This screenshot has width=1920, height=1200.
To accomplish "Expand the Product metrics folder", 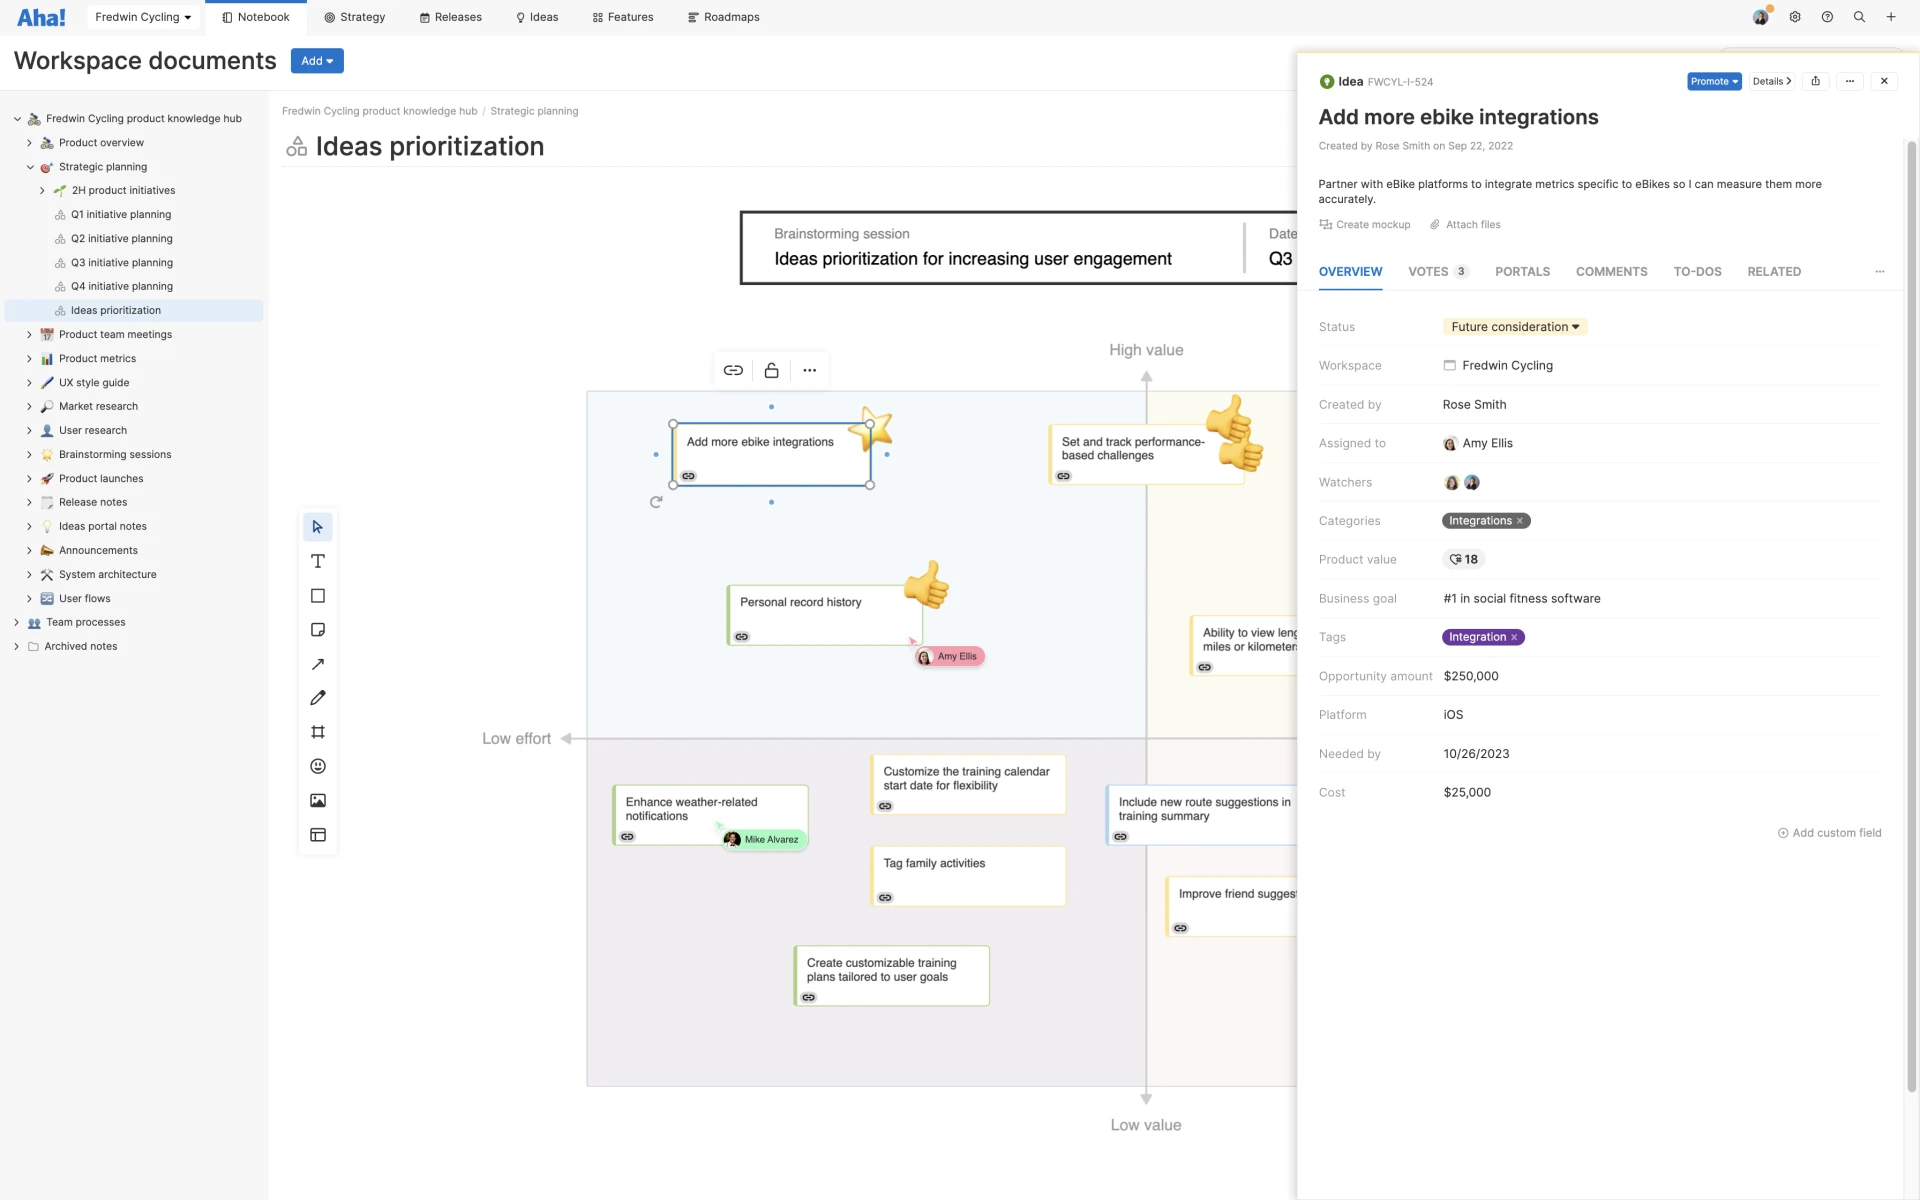I will click(29, 359).
